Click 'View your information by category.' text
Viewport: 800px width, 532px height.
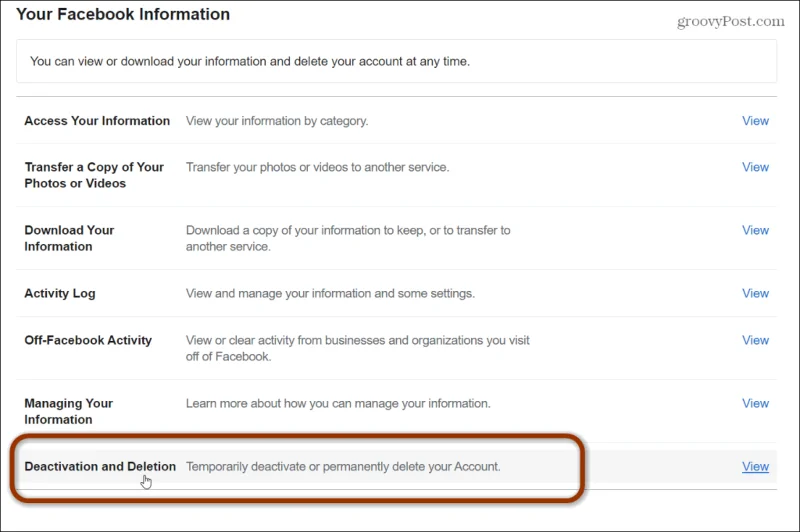(277, 121)
